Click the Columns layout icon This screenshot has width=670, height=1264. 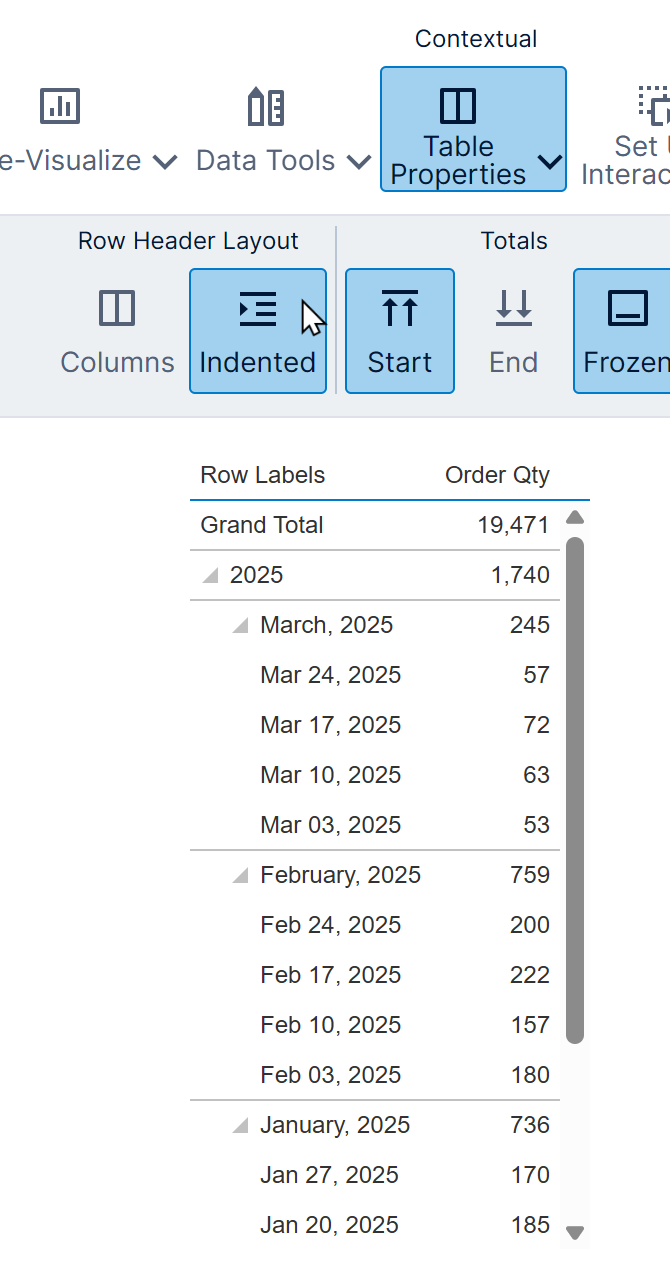pyautogui.click(x=116, y=310)
